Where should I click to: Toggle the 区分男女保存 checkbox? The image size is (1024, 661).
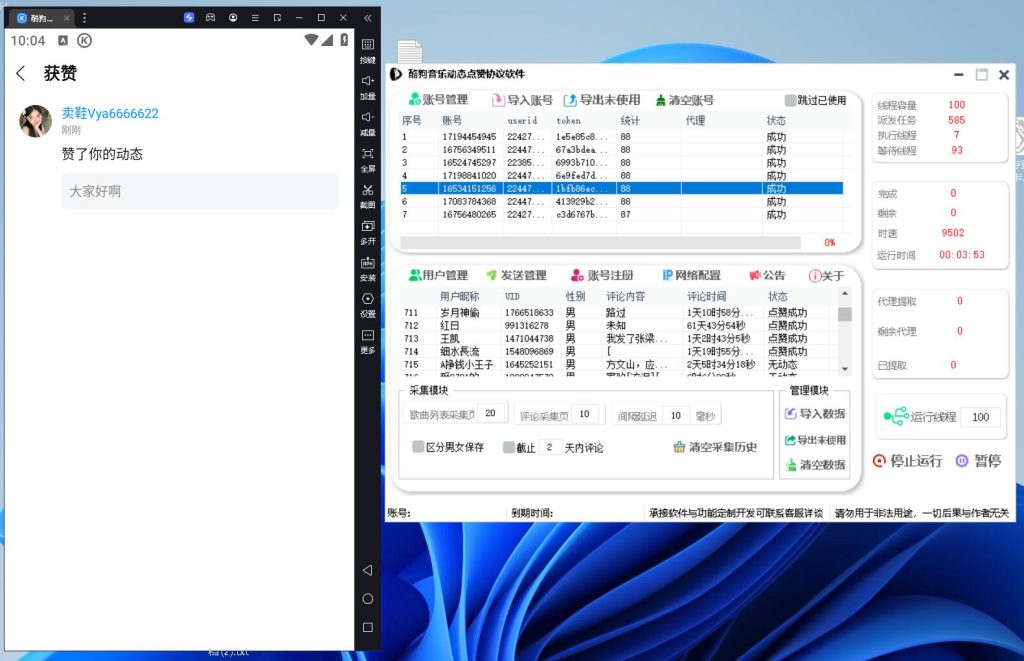(418, 447)
